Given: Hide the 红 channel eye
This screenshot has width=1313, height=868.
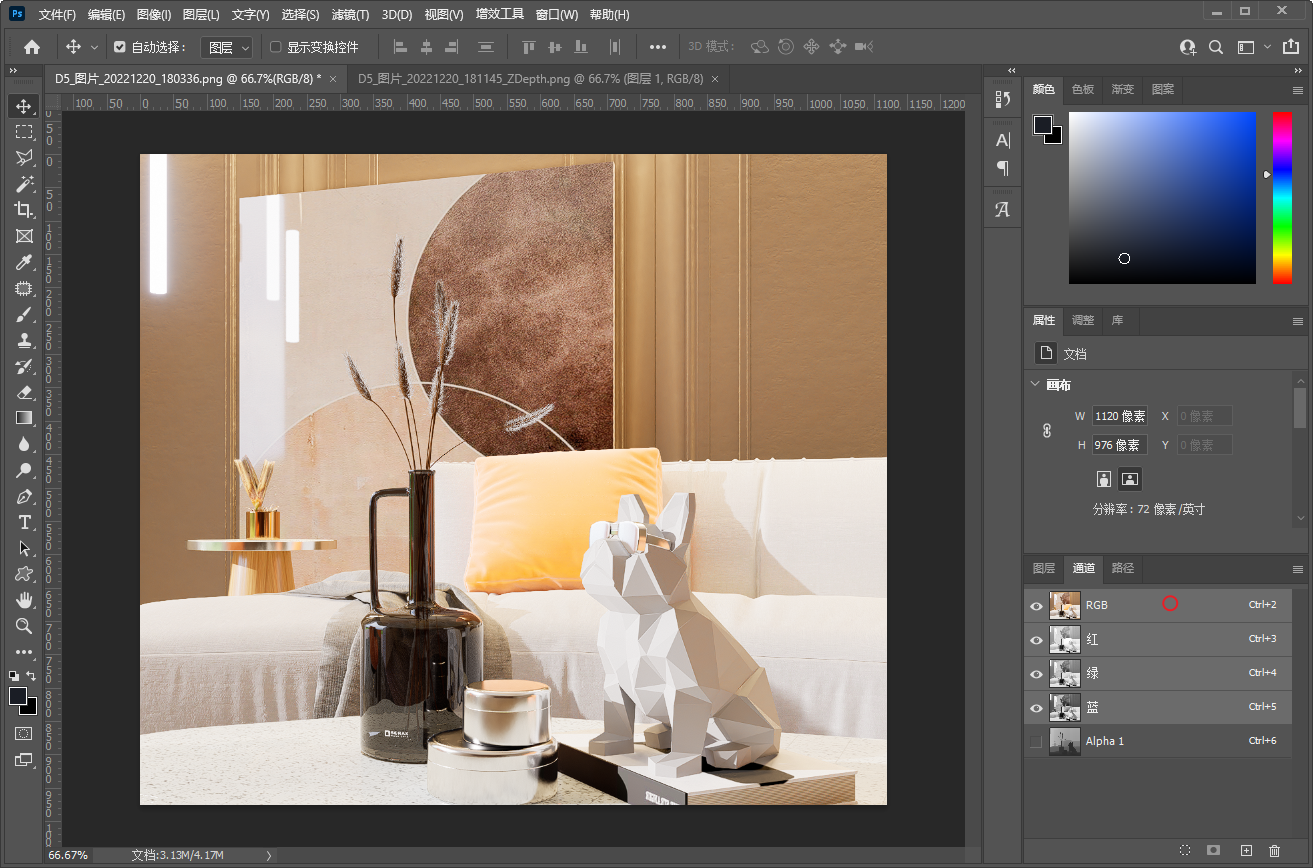Looking at the screenshot, I should (x=1036, y=640).
